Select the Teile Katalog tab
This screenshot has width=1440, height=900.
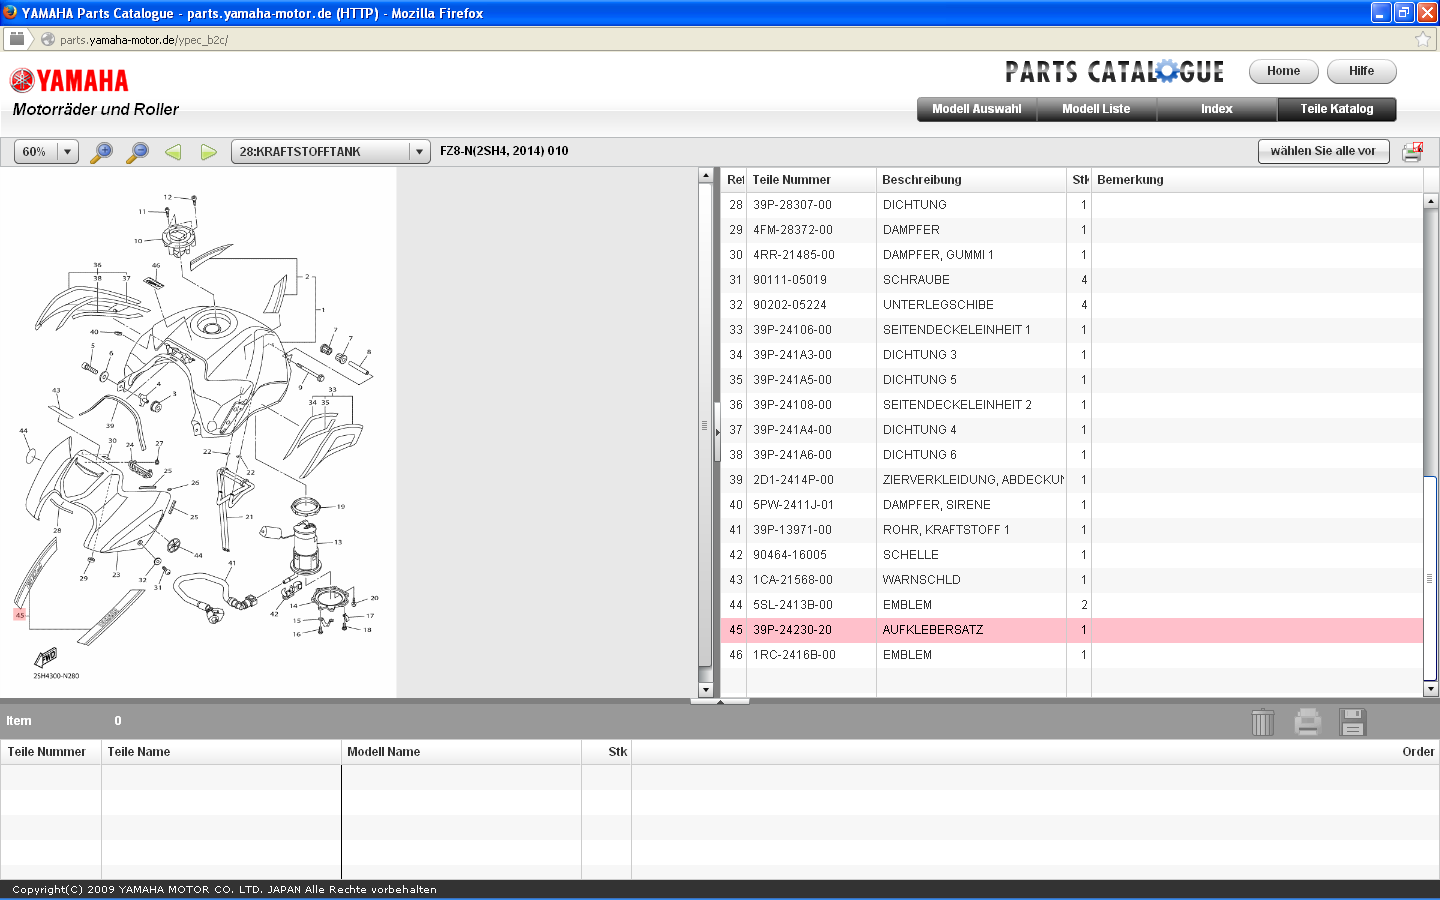(x=1337, y=109)
